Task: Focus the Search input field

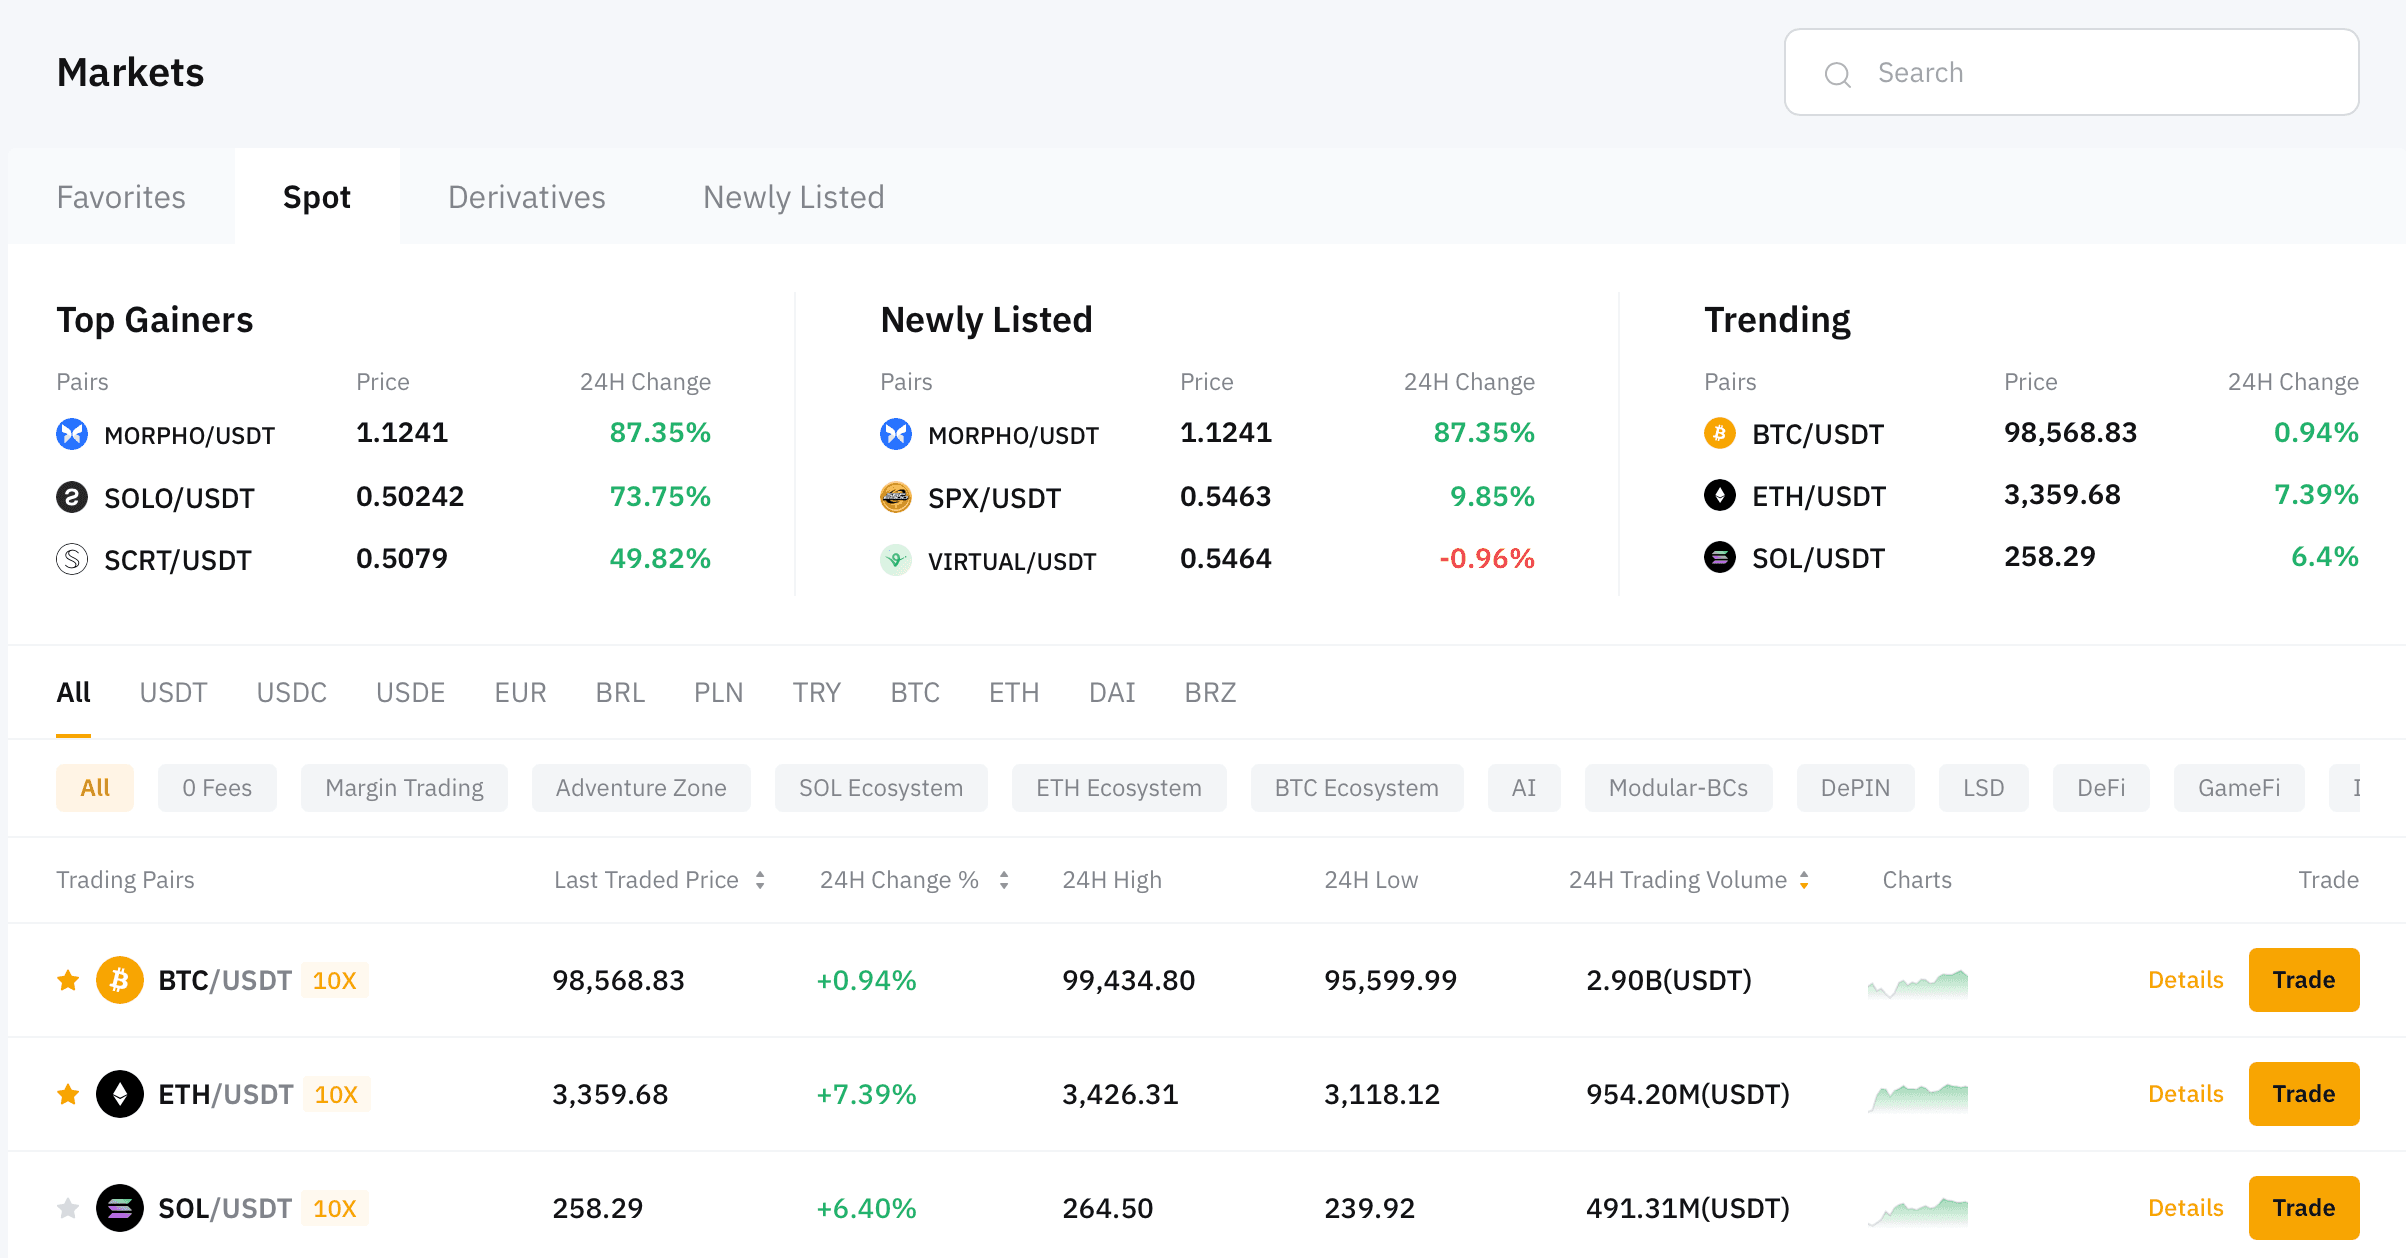Action: pos(2100,73)
